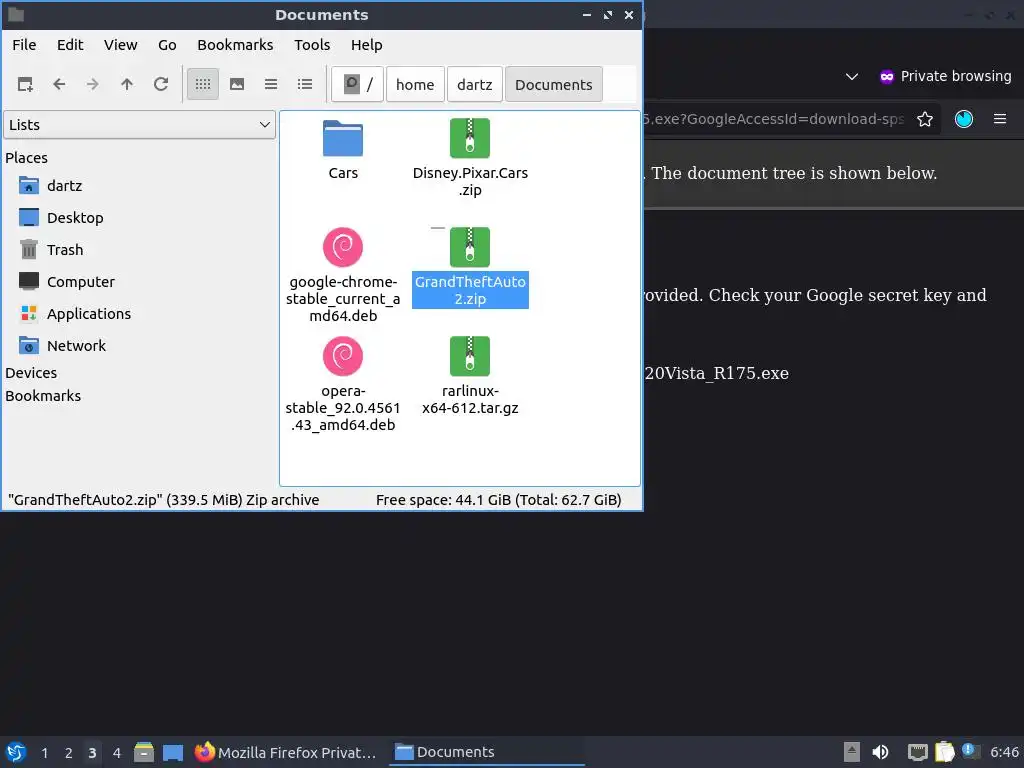Switch to workspace 1
1024x768 pixels.
(x=44, y=752)
